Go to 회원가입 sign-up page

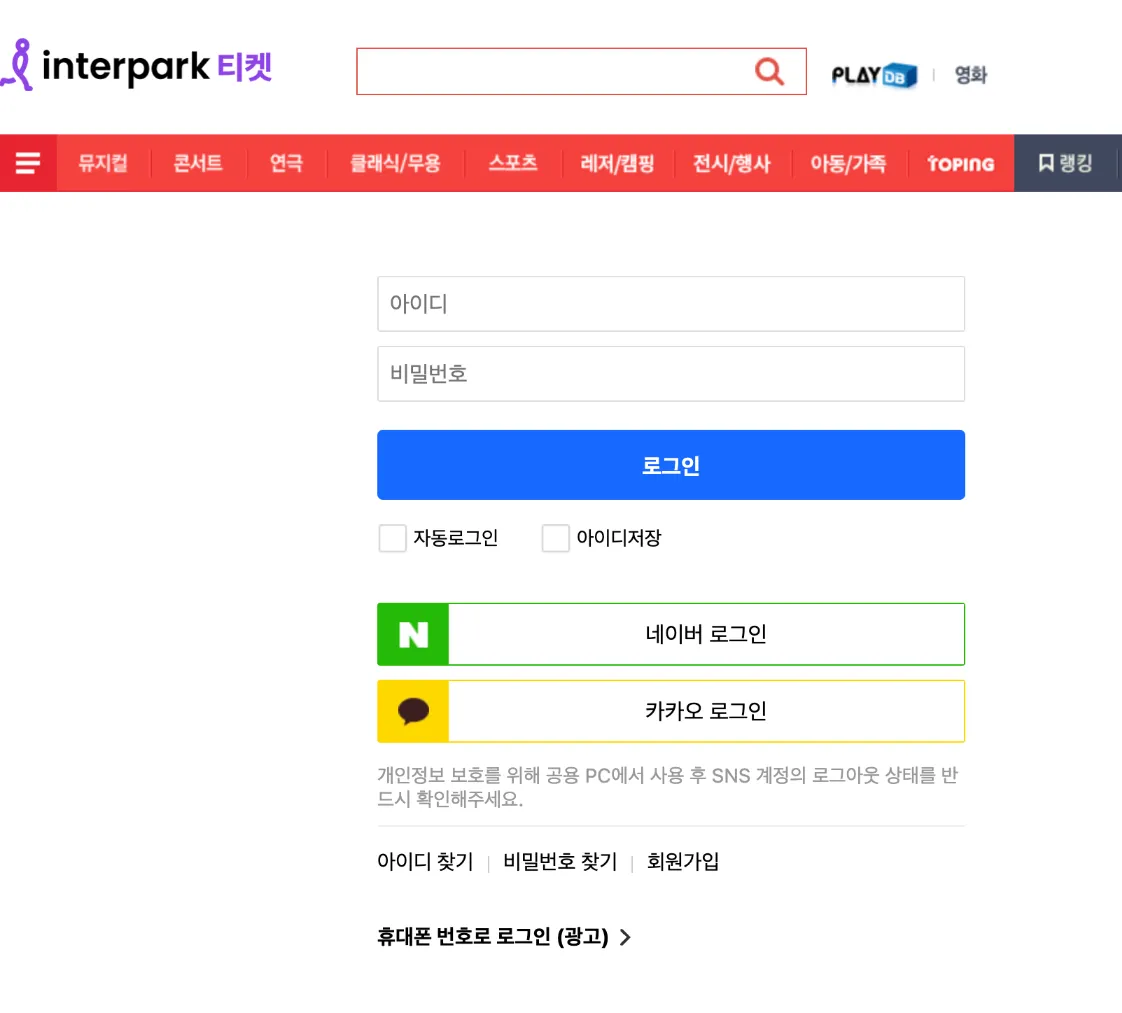click(683, 861)
